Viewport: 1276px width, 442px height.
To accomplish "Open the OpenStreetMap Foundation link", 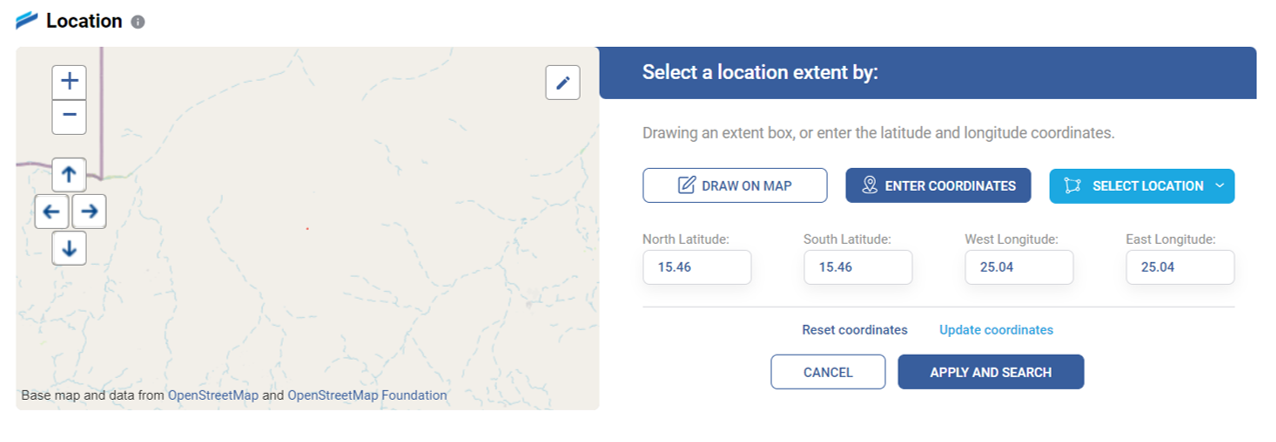I will click(x=367, y=395).
